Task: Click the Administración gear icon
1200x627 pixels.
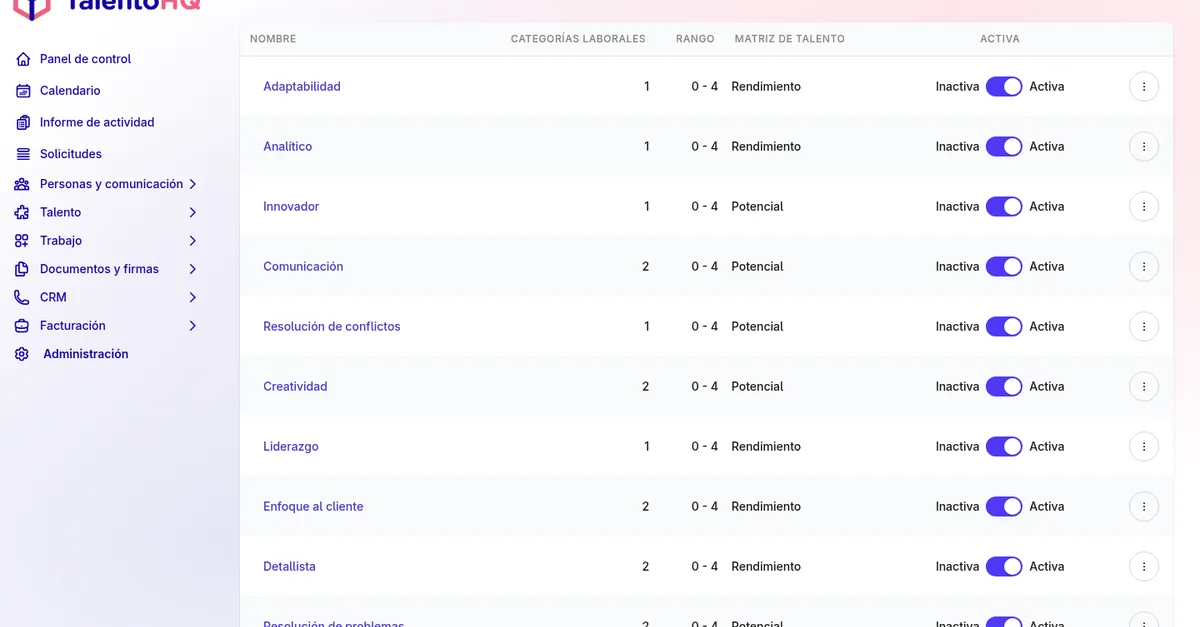Action: (x=22, y=354)
